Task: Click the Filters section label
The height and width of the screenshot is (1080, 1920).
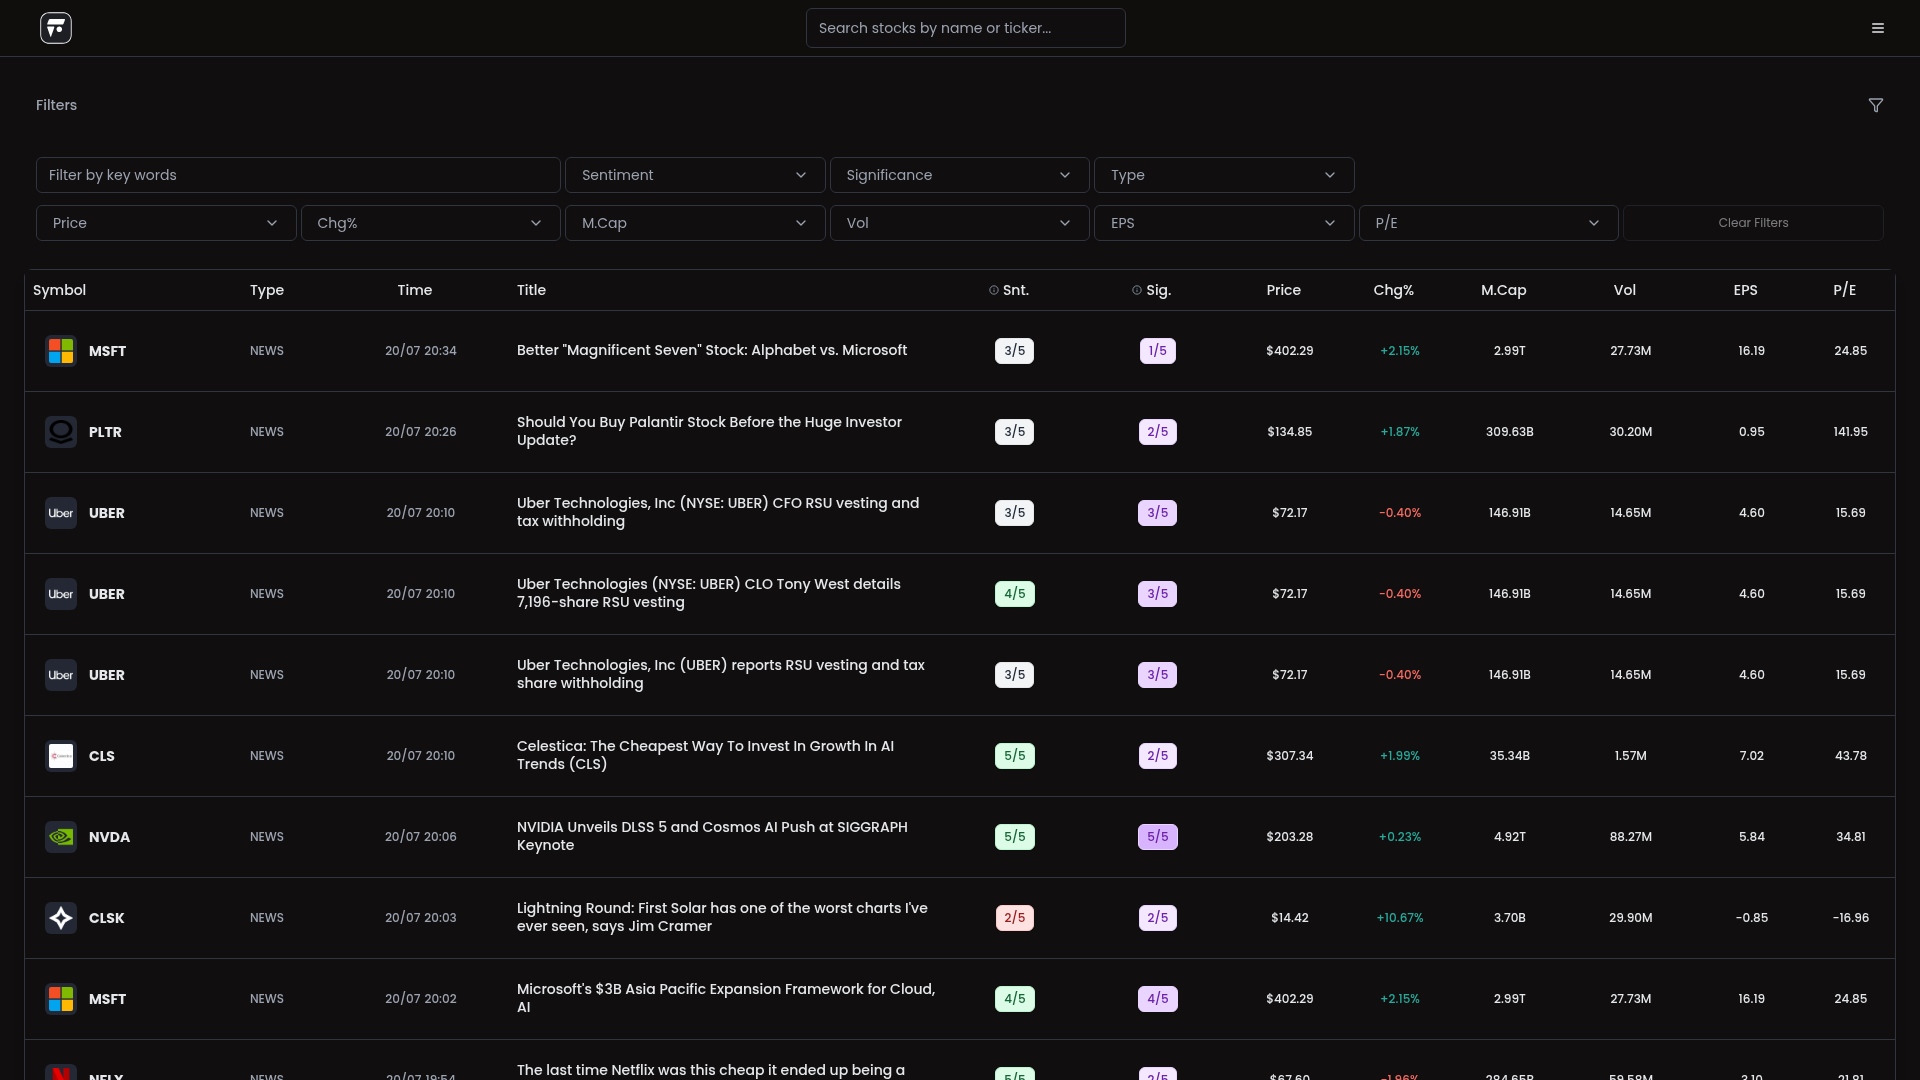Action: coord(56,105)
